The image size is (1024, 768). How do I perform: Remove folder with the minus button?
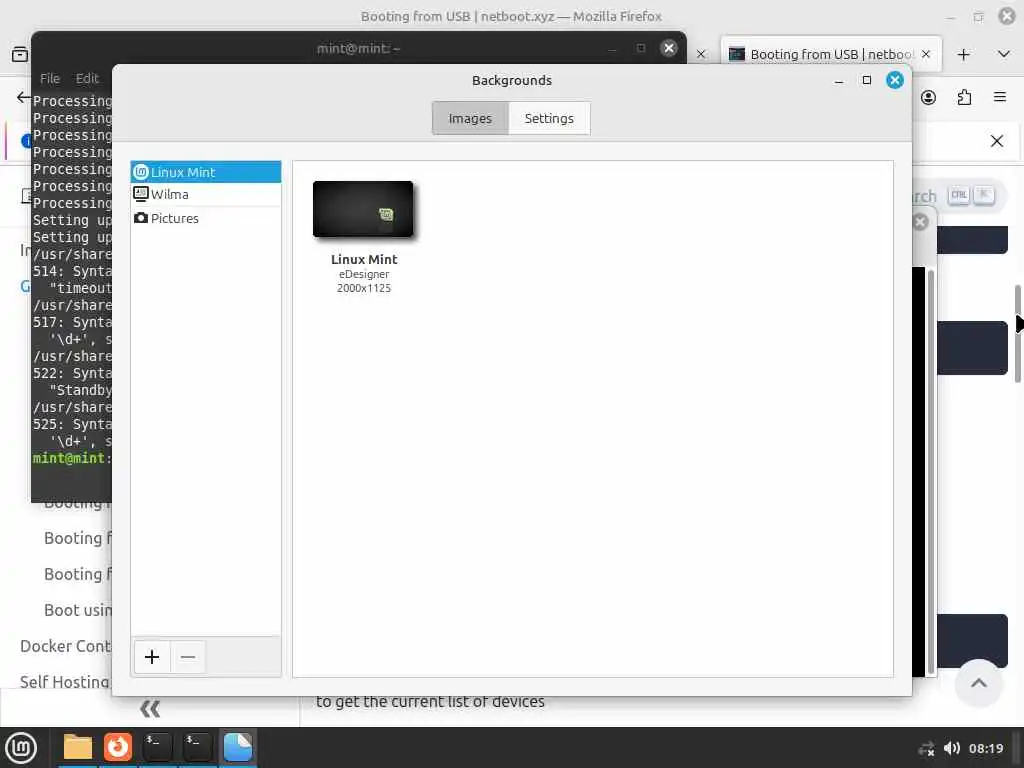pyautogui.click(x=188, y=656)
